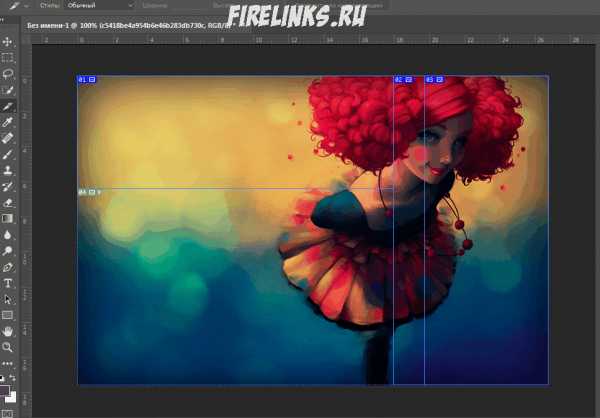The width and height of the screenshot is (600, 418).
Task: Select the Eraser tool
Action: (7, 202)
